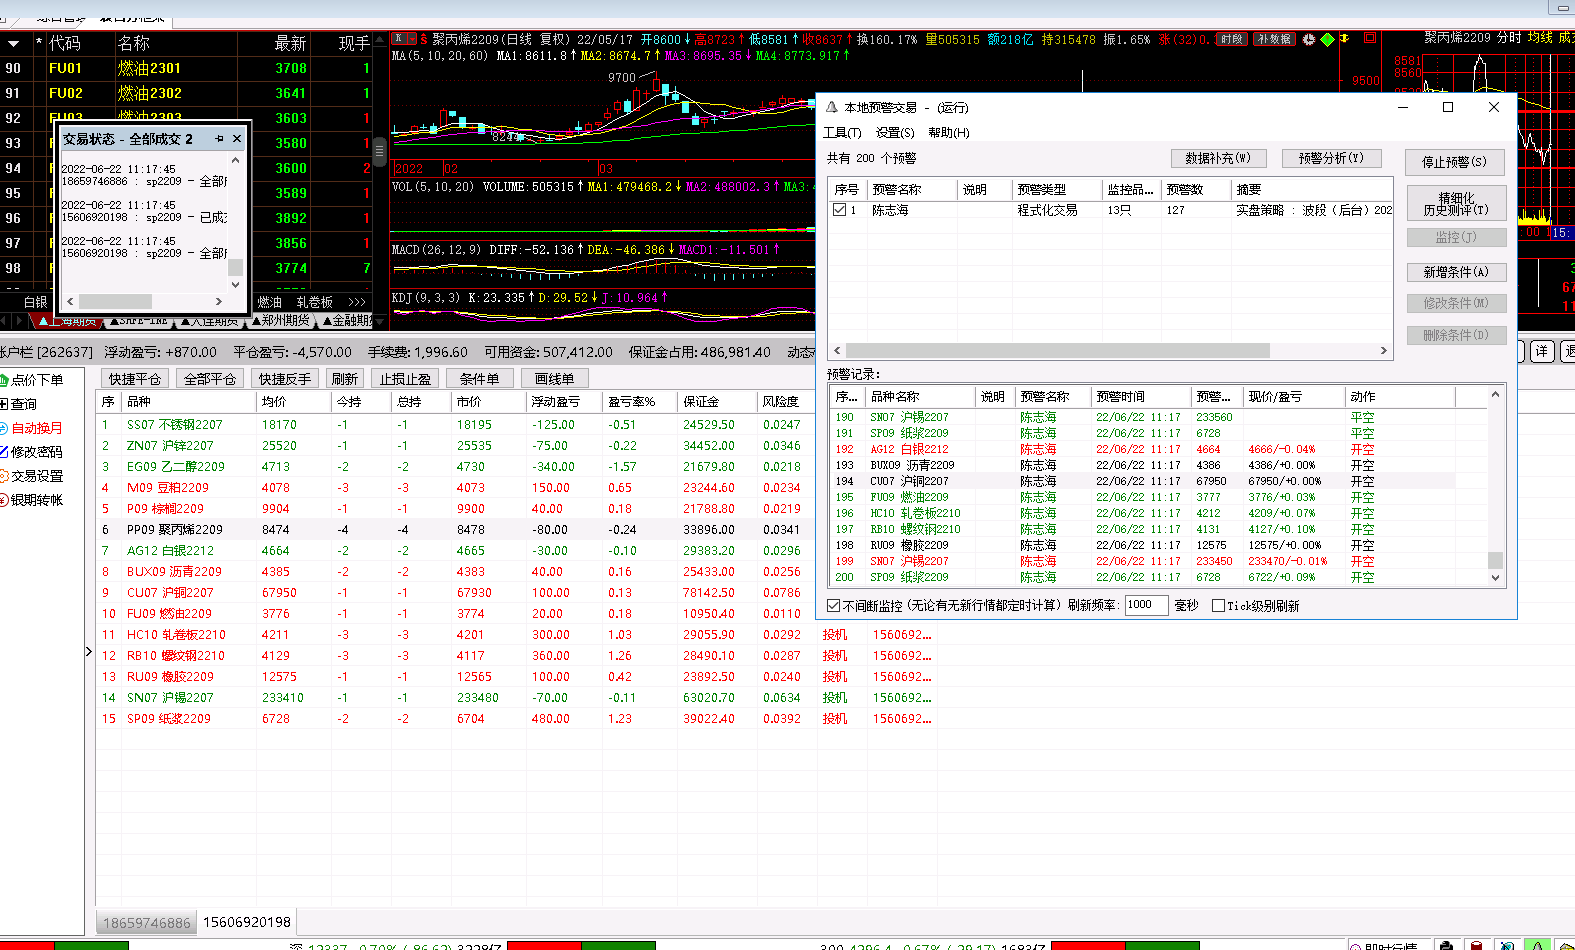This screenshot has height=950, width=1575.
Task: Click the clock icon in chart toolbar
Action: coord(1309,39)
